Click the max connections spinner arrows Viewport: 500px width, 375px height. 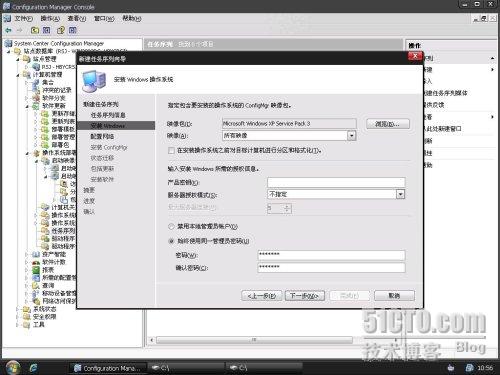click(287, 209)
